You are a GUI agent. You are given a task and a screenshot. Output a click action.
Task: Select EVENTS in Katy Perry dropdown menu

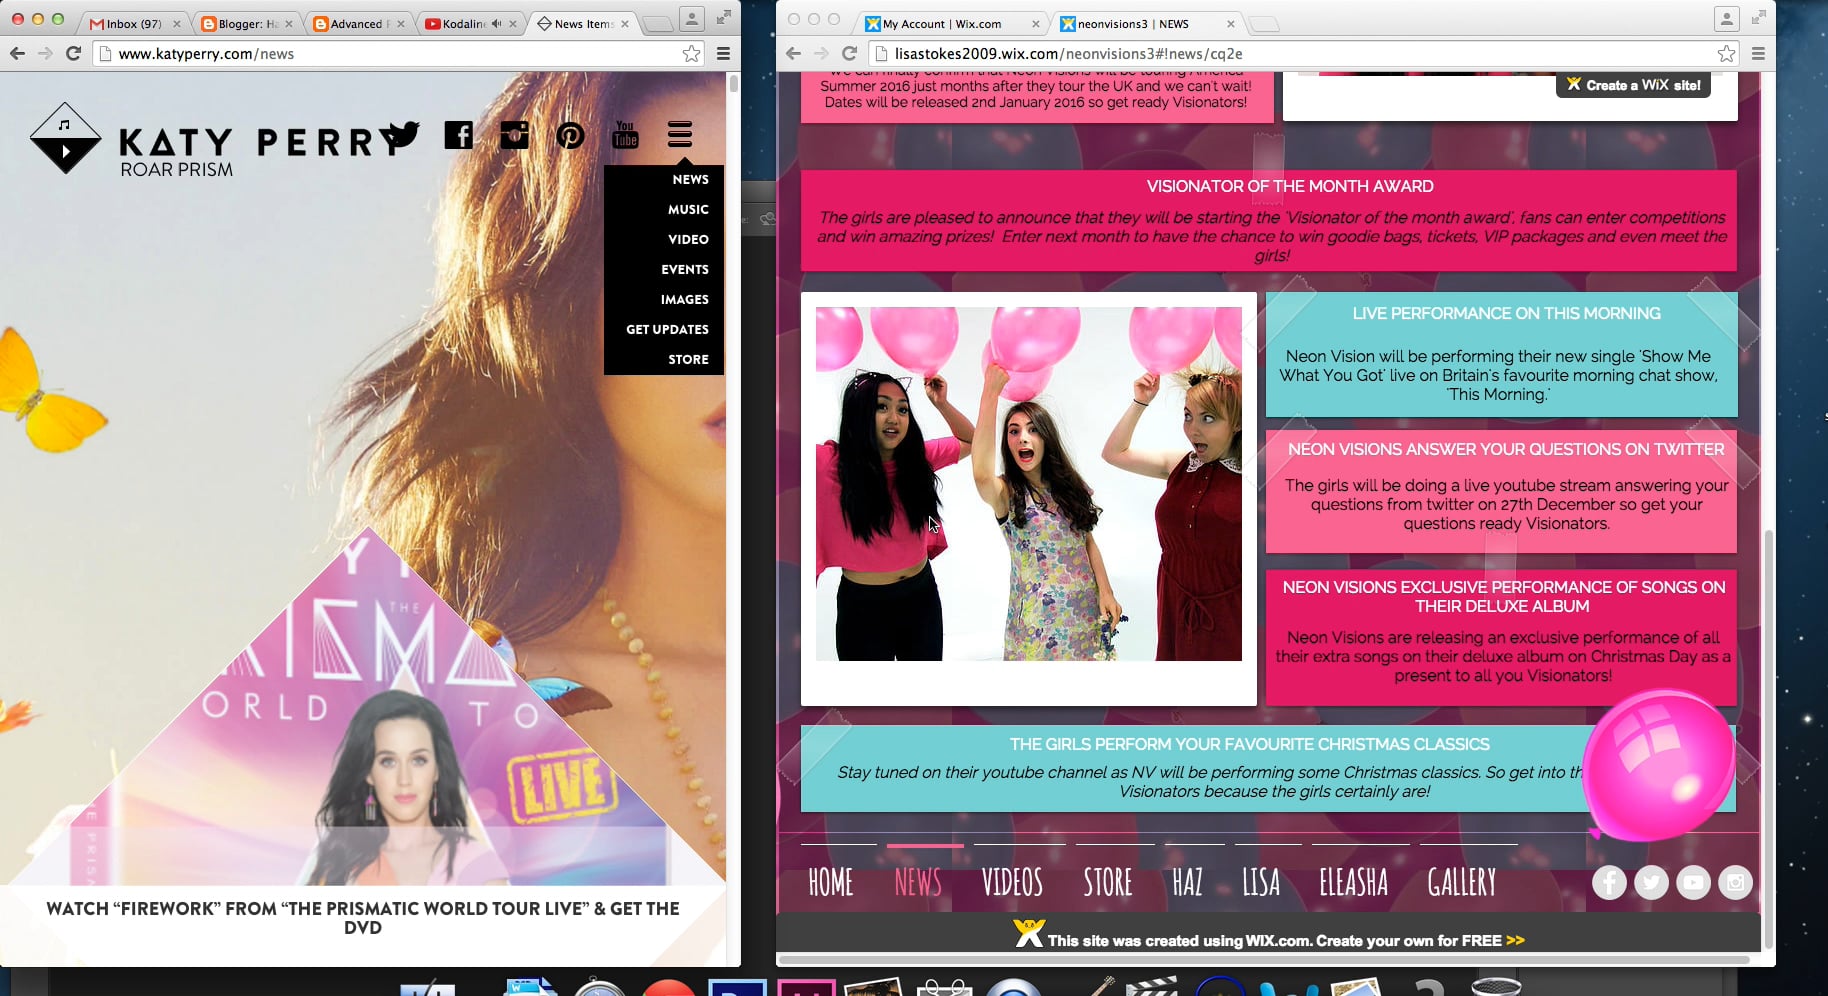tap(684, 269)
